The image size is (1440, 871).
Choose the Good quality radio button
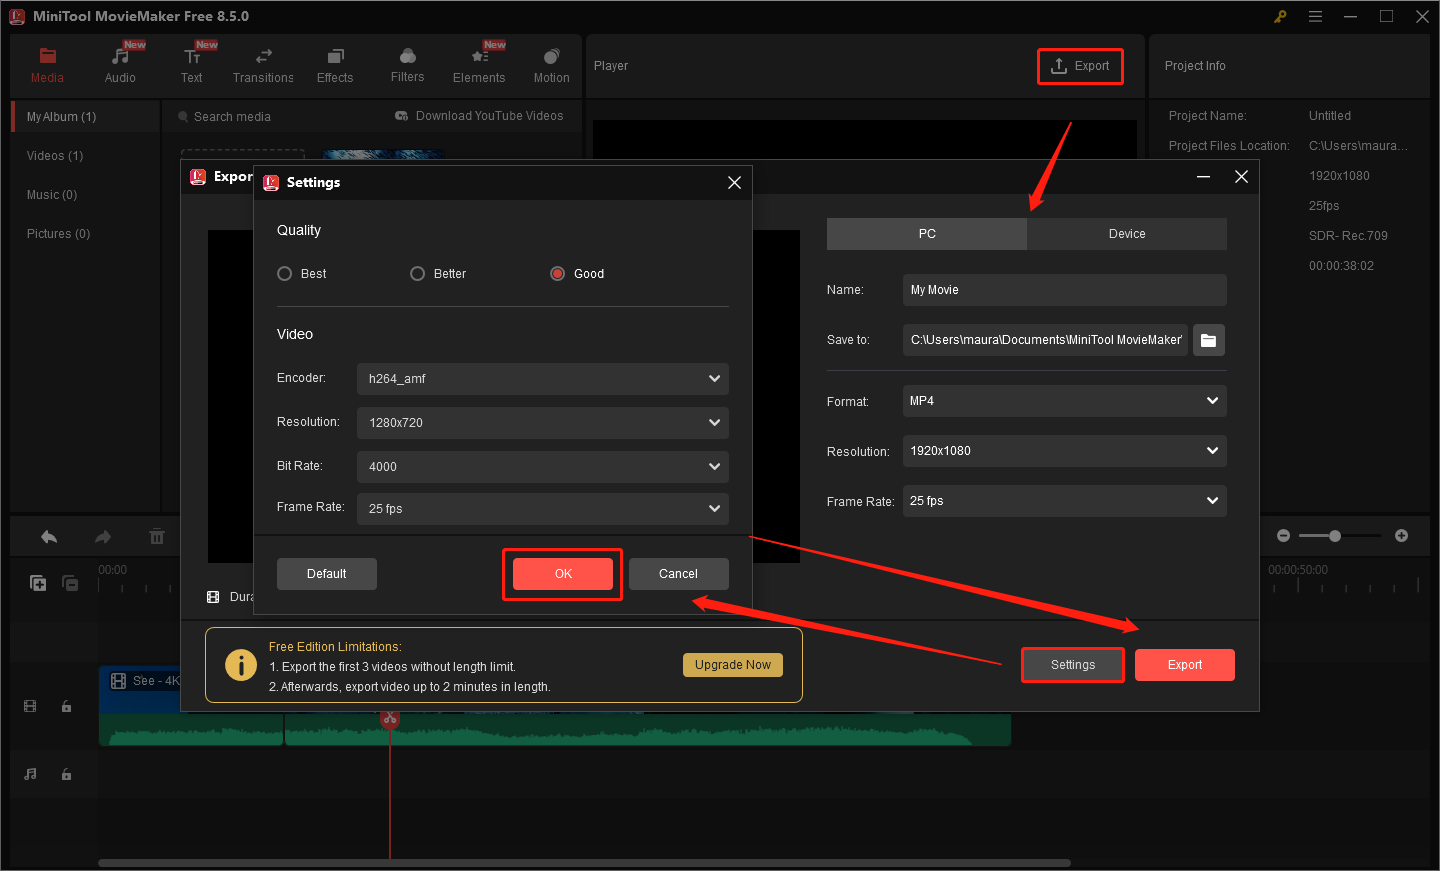(558, 274)
